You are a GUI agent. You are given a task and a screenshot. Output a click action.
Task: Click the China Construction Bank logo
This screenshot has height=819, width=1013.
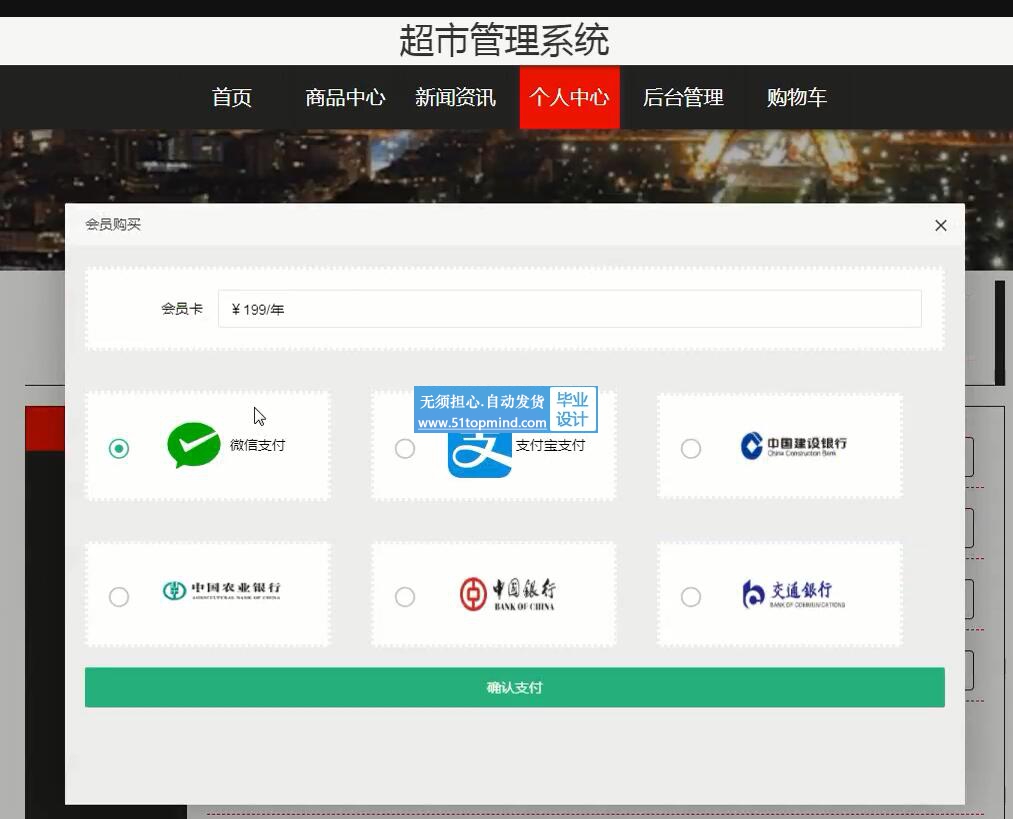click(793, 446)
